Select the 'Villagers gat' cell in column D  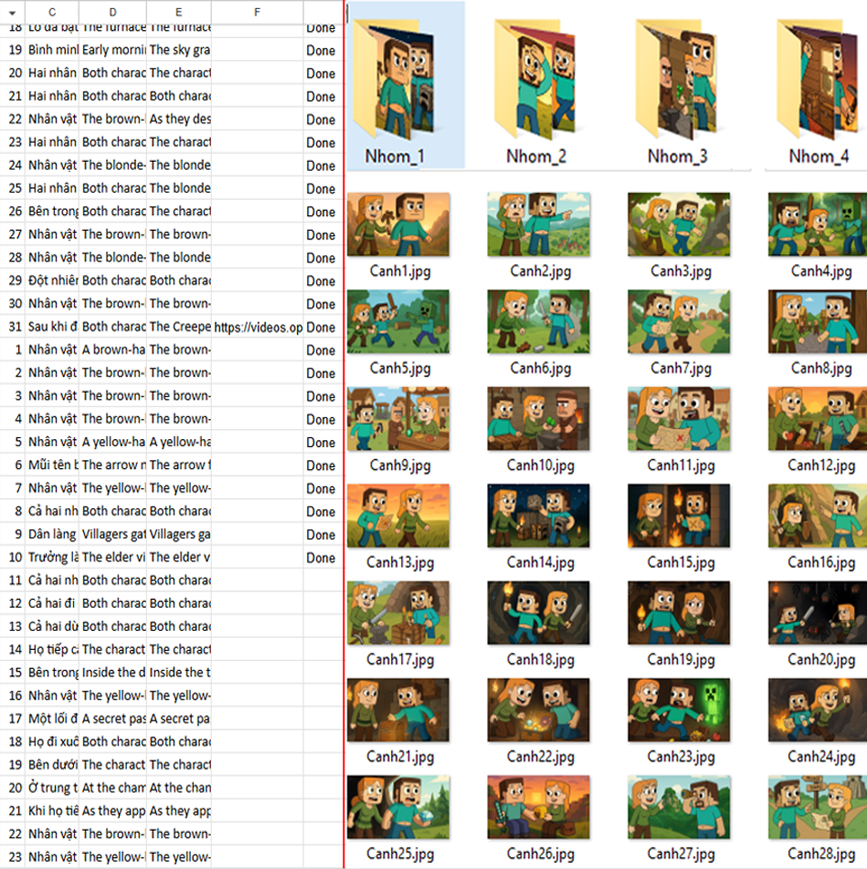113,534
